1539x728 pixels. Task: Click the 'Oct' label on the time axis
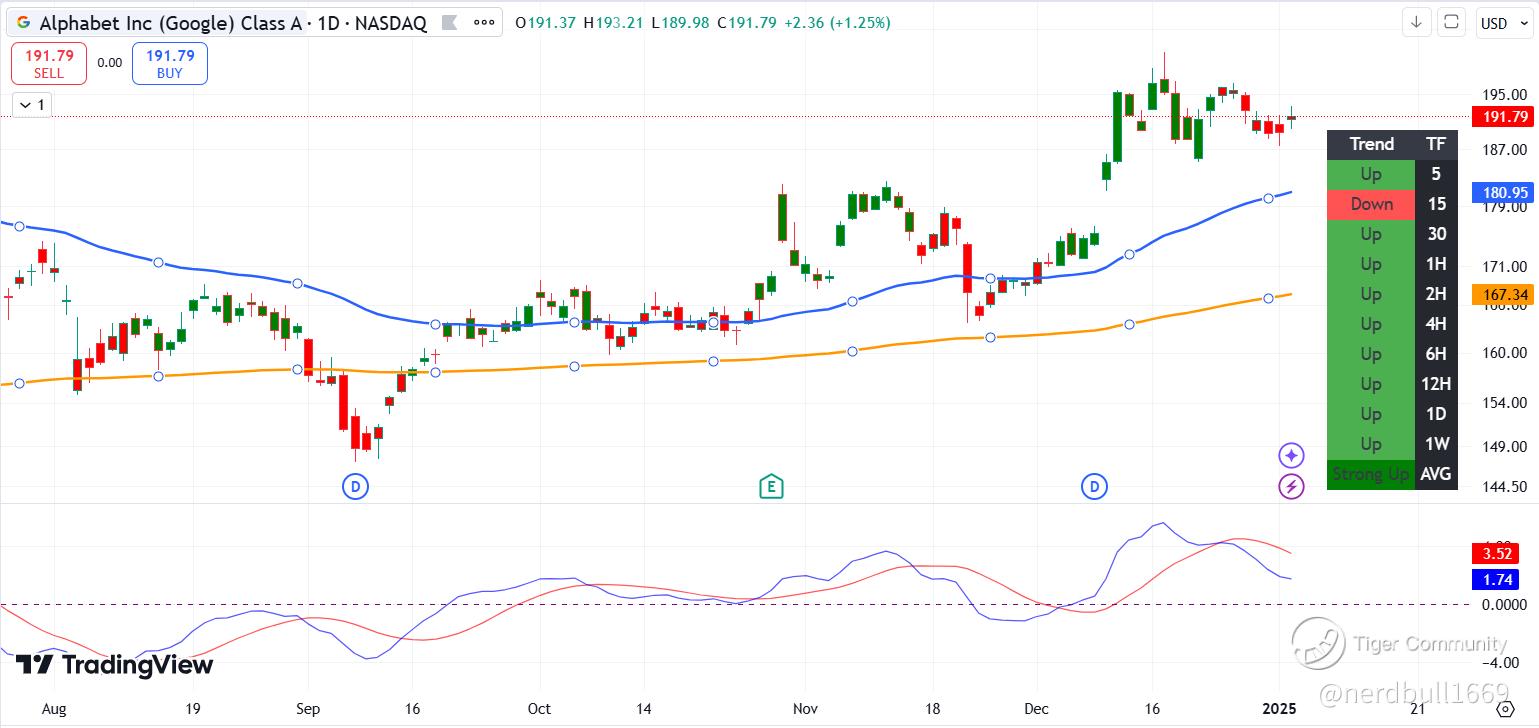click(539, 709)
